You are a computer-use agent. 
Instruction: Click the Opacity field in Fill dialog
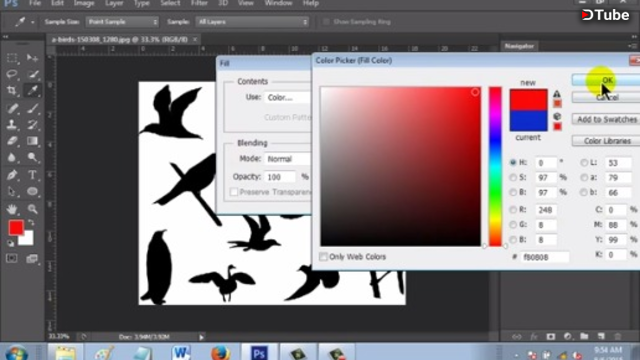pyautogui.click(x=280, y=177)
